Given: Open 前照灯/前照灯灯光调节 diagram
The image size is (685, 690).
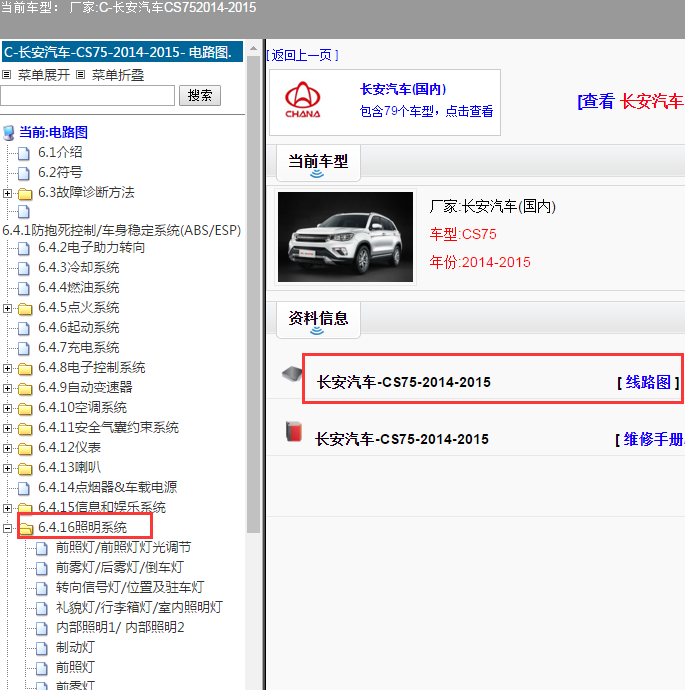Looking at the screenshot, I should 124,547.
